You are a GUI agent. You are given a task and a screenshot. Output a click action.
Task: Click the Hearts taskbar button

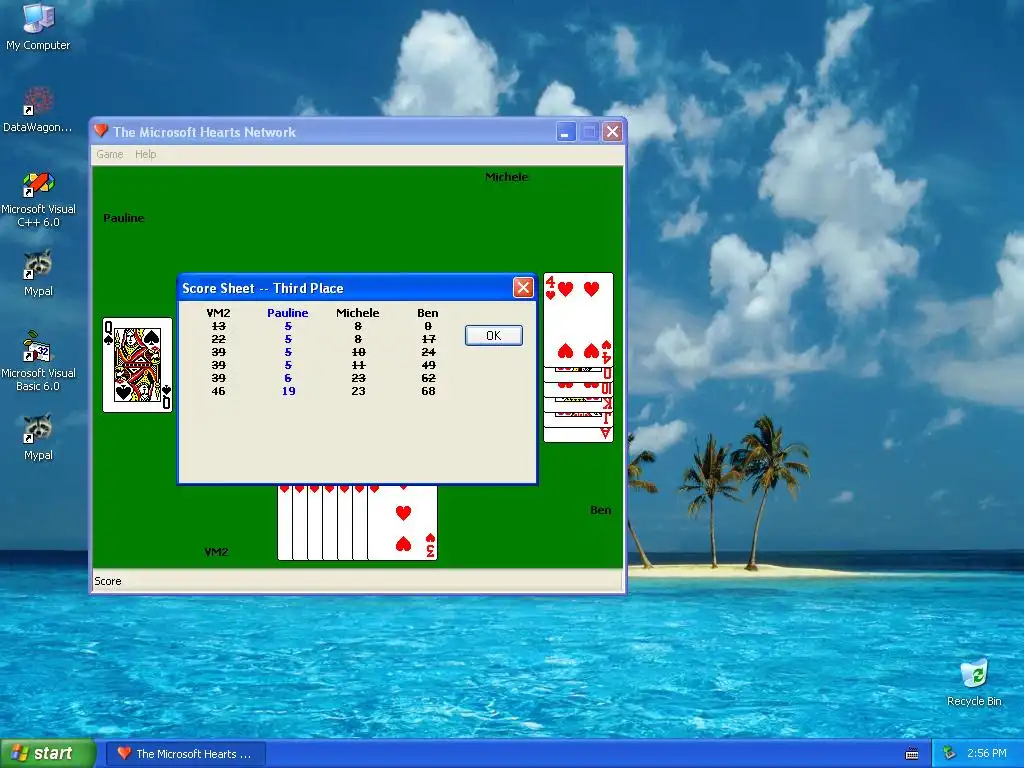pos(185,754)
